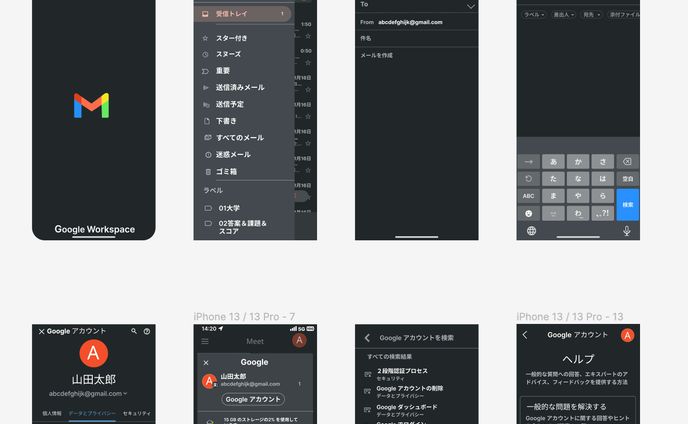Screen dimensions: 688x424
Task: Tap the keyboard globe icon
Action: click(x=530, y=231)
